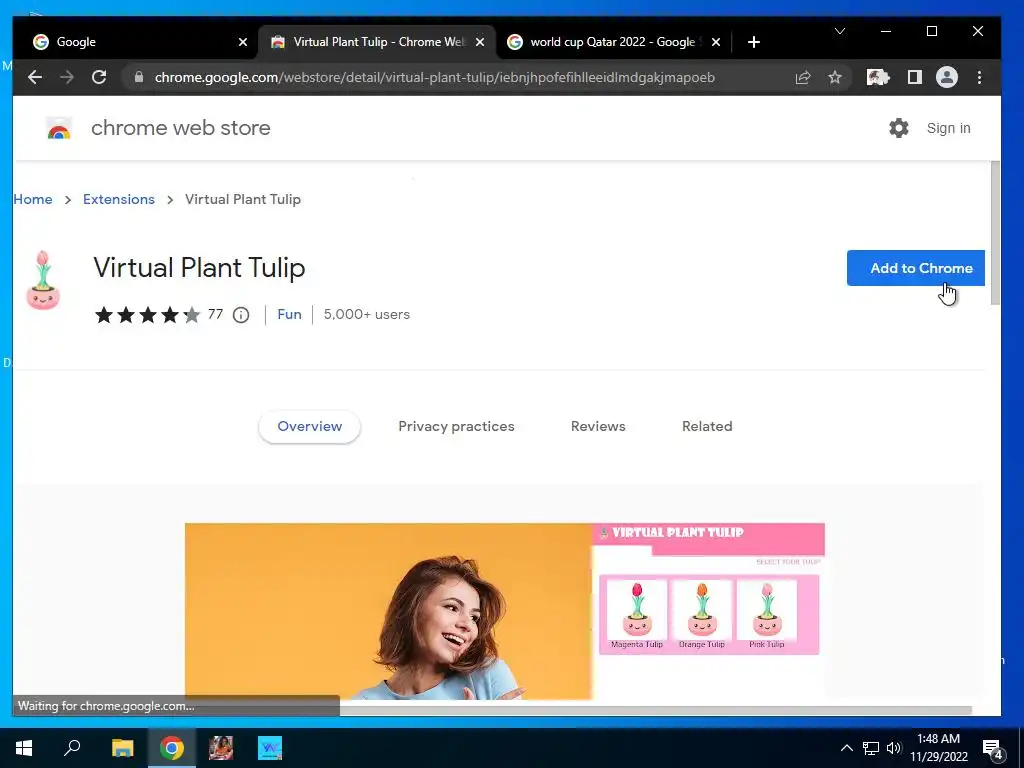Click the padlock site info icon
The image size is (1024, 768).
pyautogui.click(x=138, y=77)
